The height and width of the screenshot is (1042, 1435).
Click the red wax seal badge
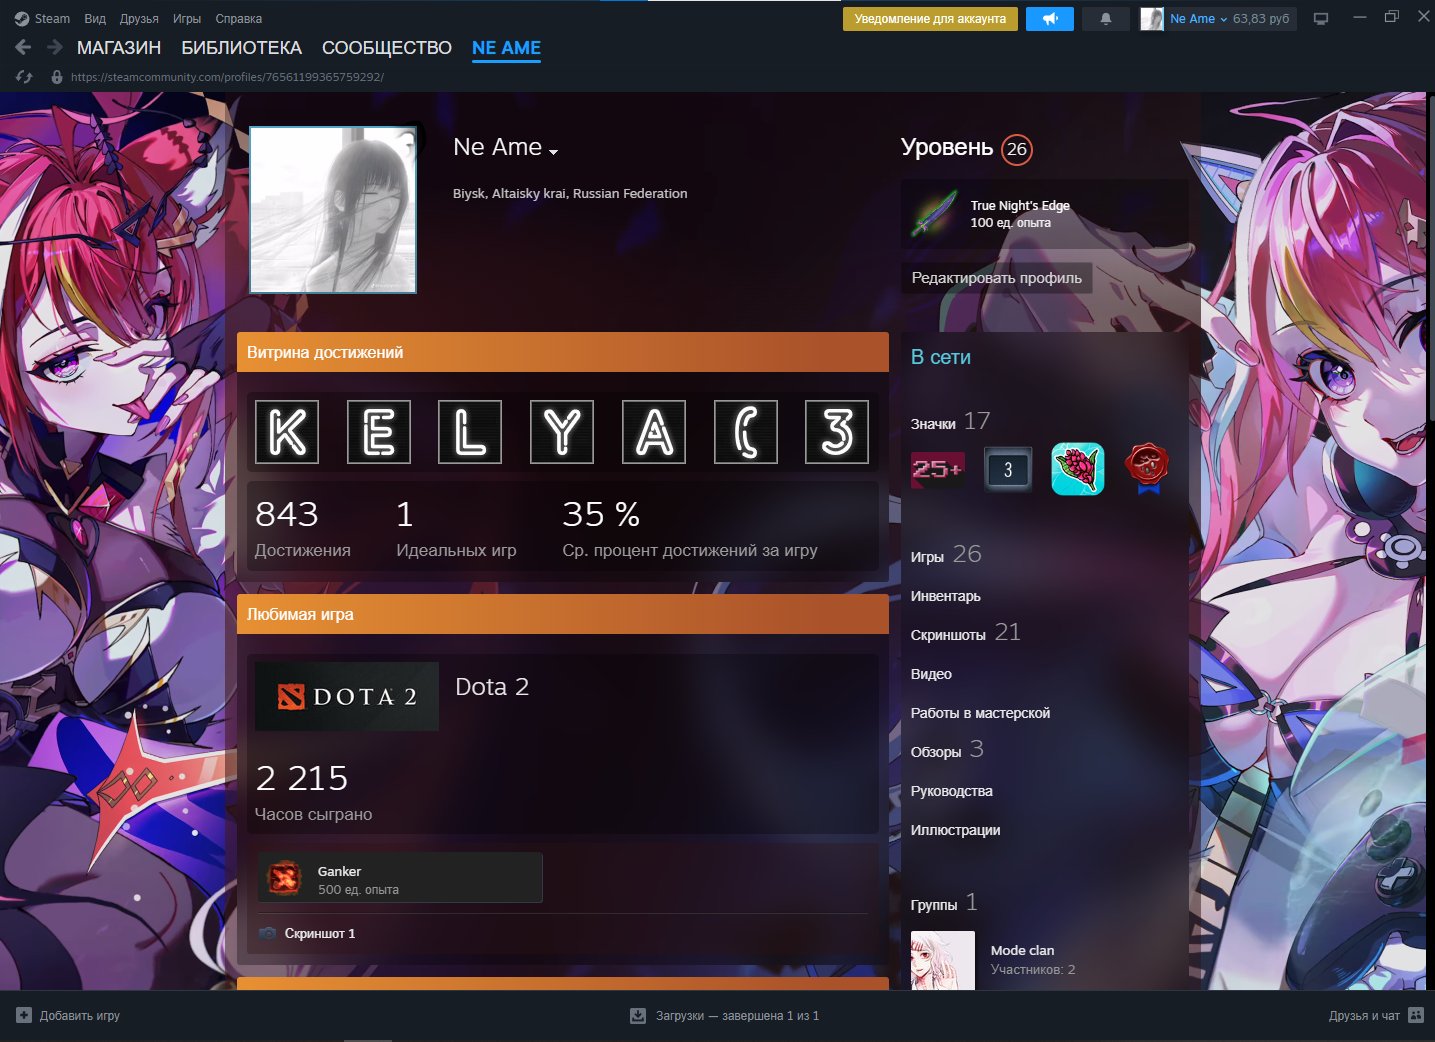1147,468
